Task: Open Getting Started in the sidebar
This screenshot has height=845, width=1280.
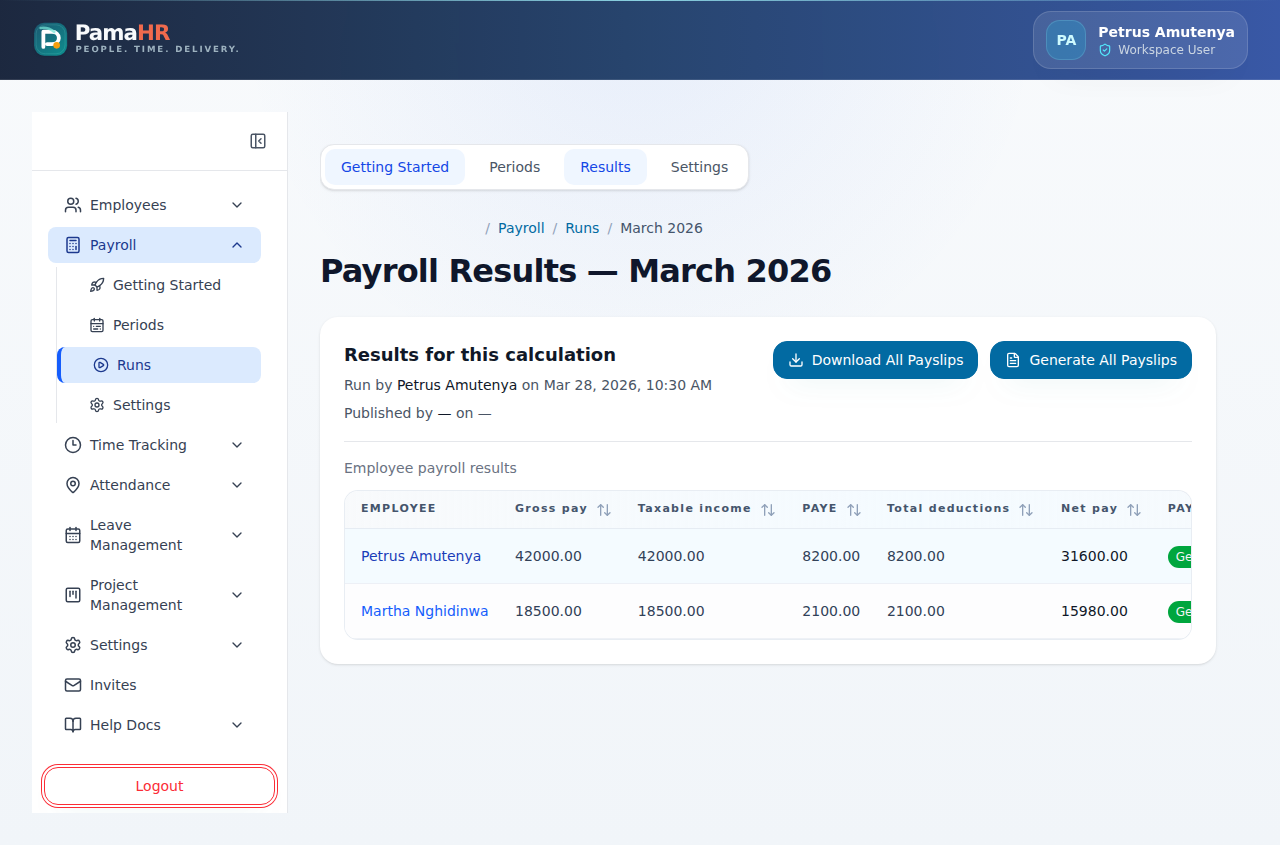Action: pos(159,285)
